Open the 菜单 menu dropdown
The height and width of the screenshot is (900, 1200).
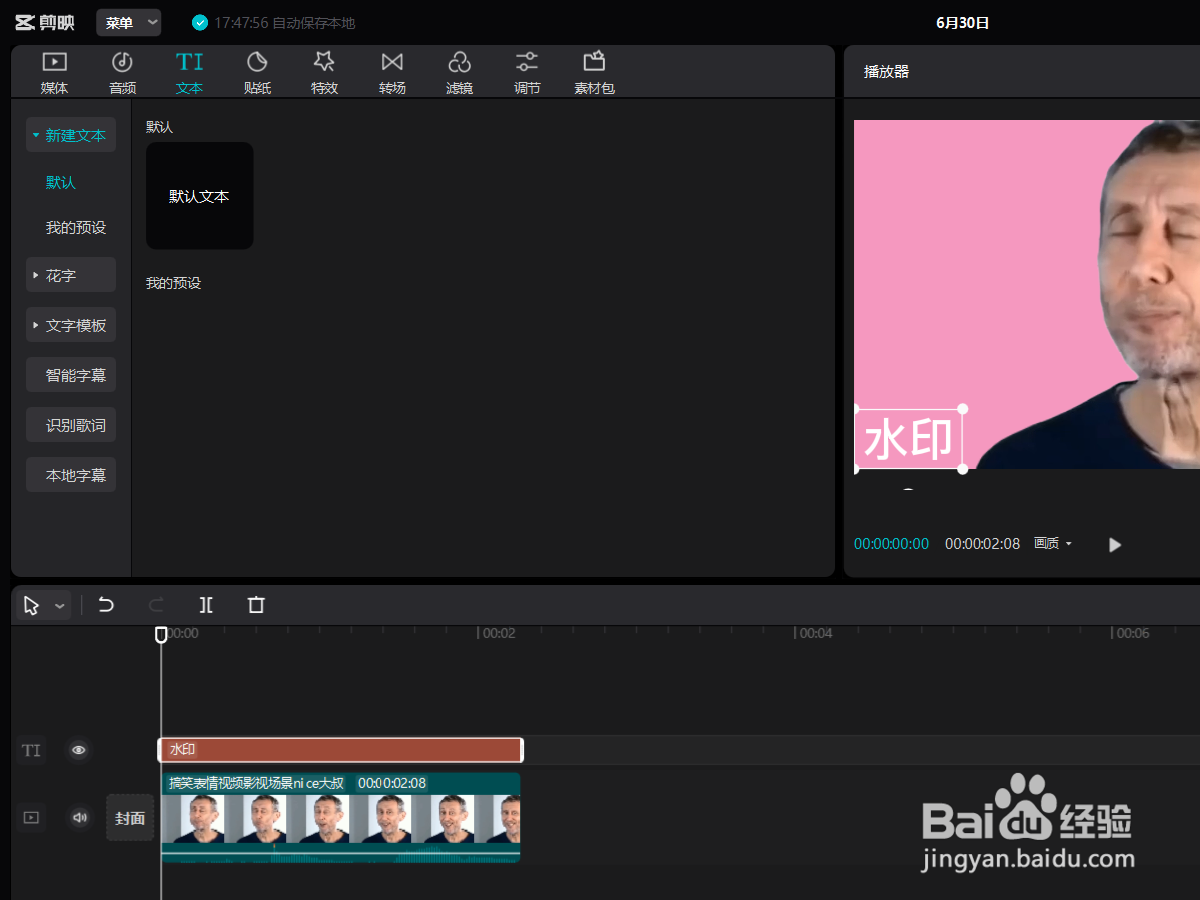coord(129,22)
